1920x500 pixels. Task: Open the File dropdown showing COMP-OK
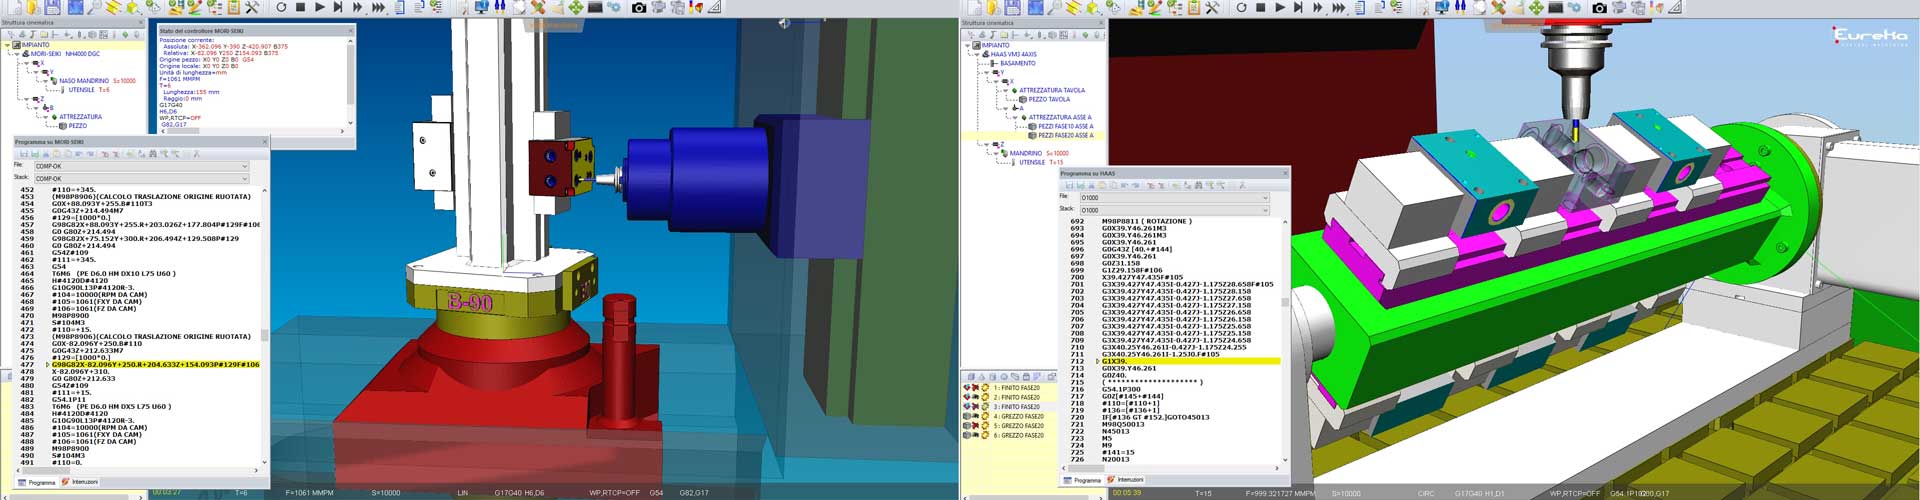(141, 166)
